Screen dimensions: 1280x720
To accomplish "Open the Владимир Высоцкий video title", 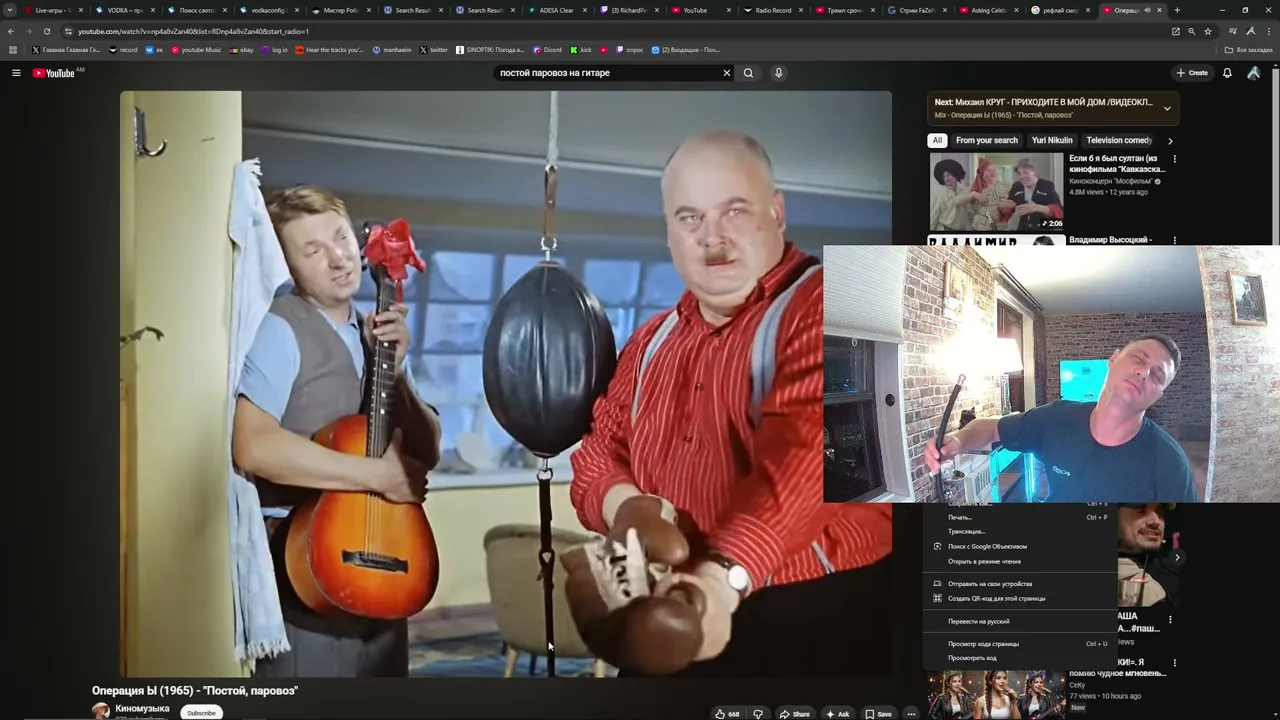I will (1110, 240).
